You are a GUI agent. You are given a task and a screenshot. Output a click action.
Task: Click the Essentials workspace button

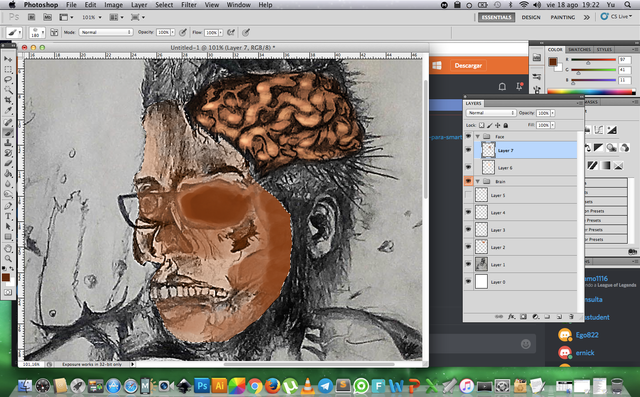coord(496,17)
